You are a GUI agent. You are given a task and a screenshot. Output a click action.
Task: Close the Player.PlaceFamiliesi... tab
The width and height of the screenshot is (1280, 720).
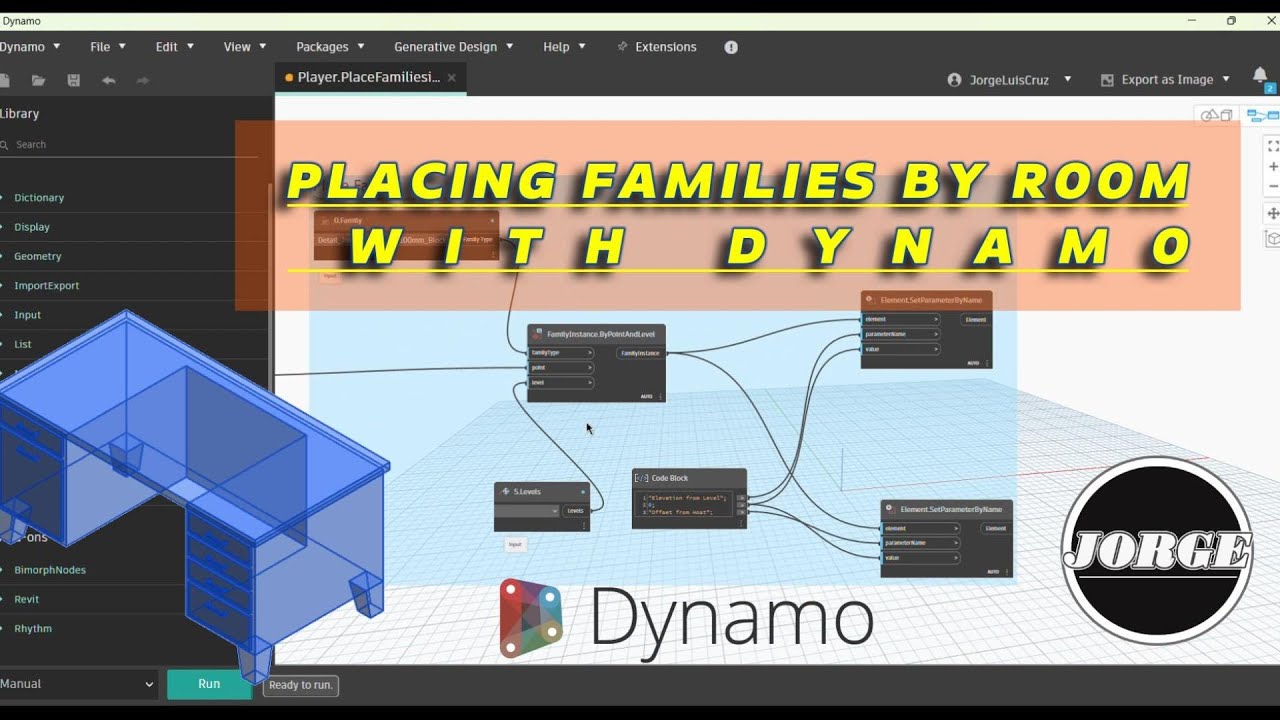pos(452,77)
